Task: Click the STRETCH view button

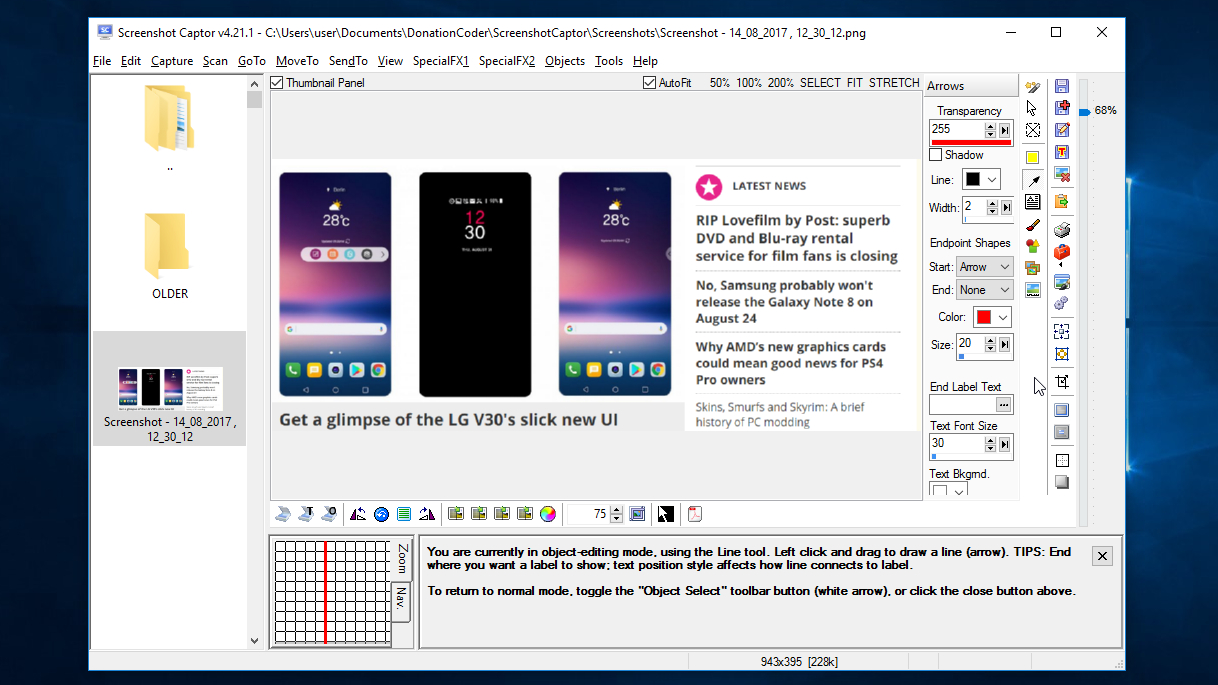Action: click(x=894, y=83)
